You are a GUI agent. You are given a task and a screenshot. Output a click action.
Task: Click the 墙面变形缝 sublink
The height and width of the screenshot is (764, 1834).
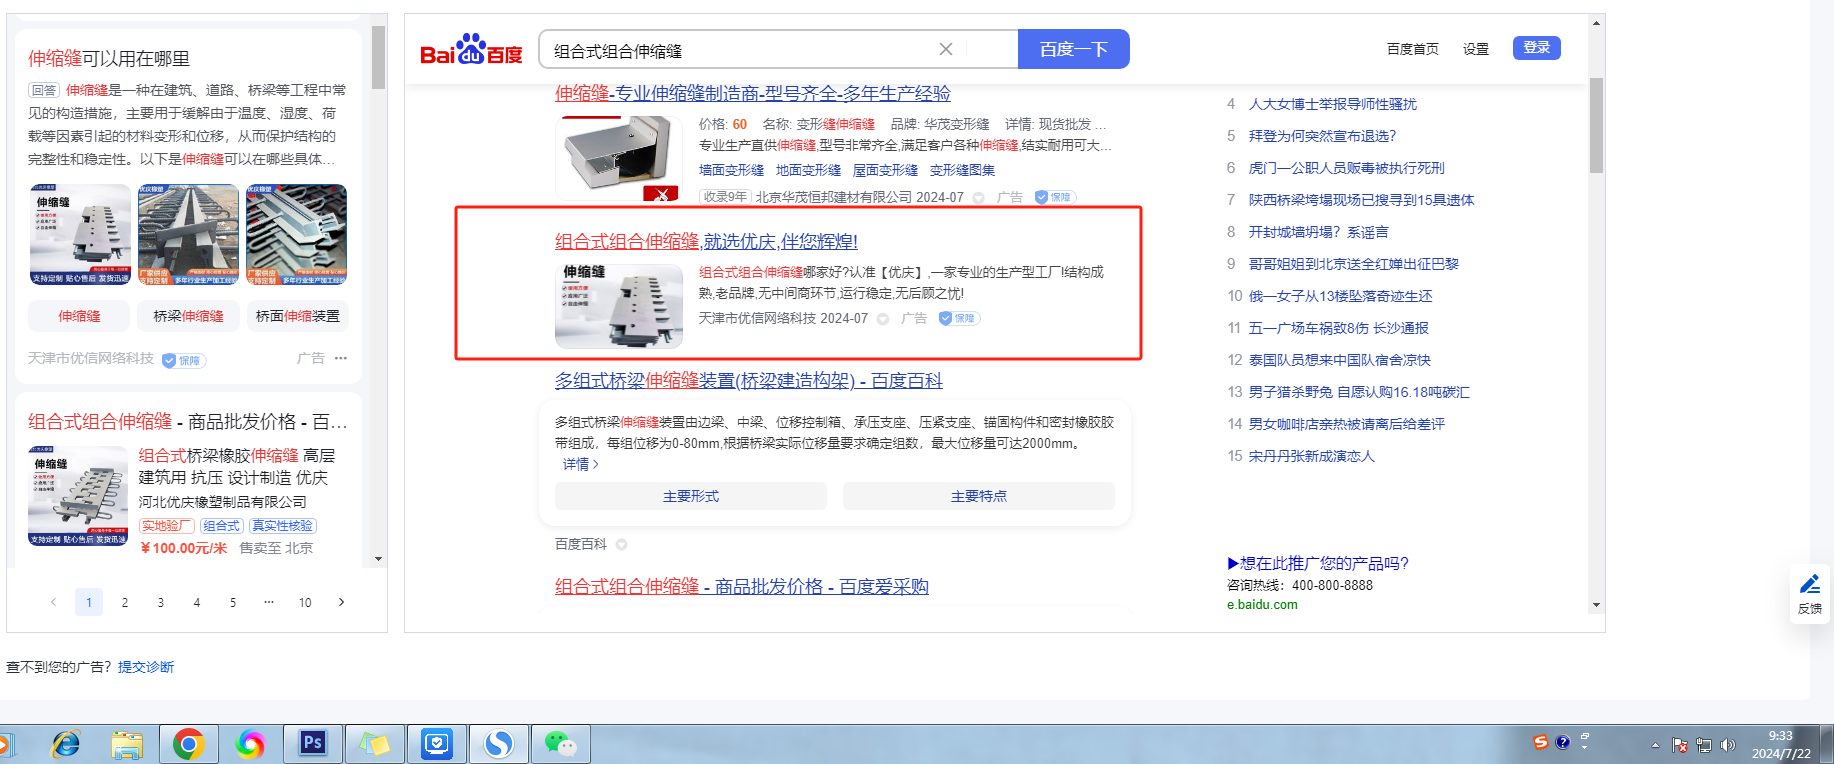point(731,170)
